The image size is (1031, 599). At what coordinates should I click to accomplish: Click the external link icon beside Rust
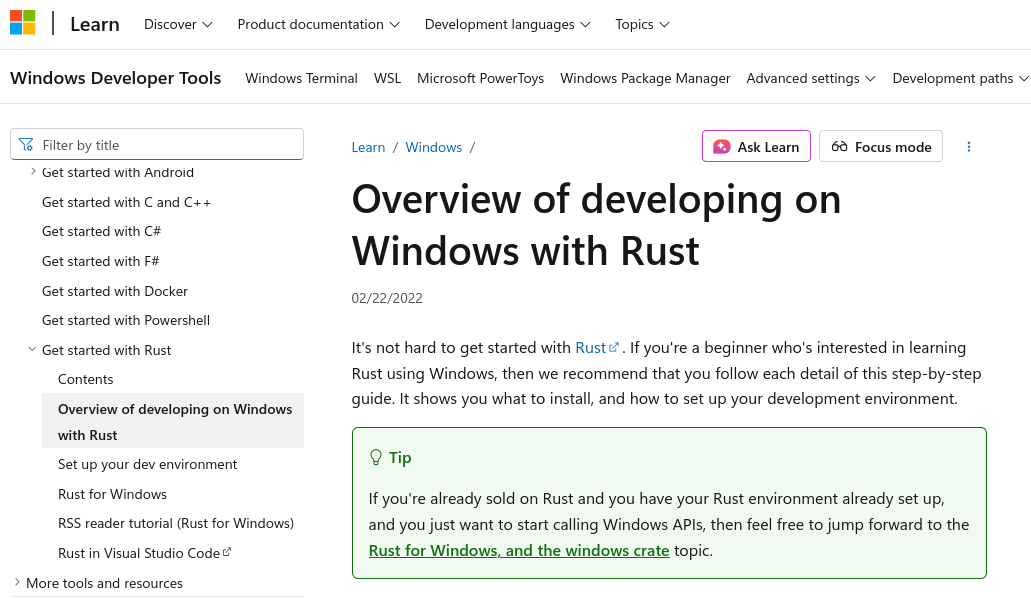[614, 348]
